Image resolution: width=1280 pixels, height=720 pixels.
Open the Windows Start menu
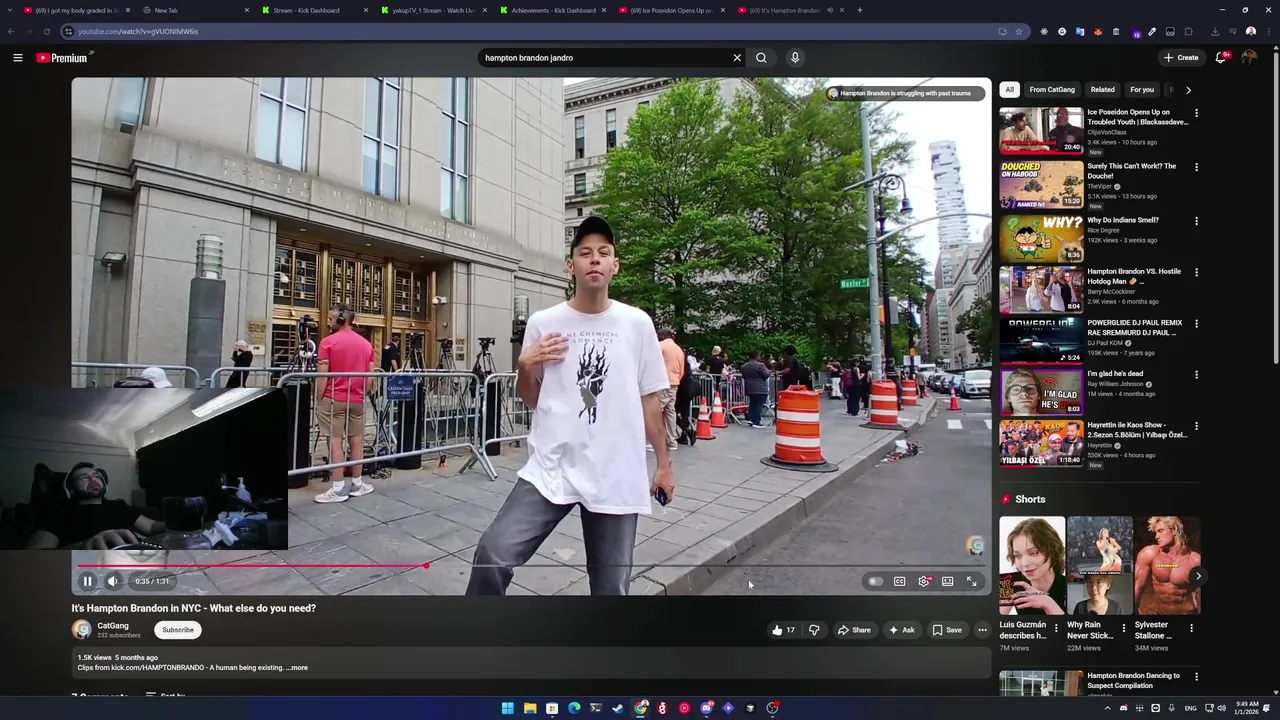point(508,708)
